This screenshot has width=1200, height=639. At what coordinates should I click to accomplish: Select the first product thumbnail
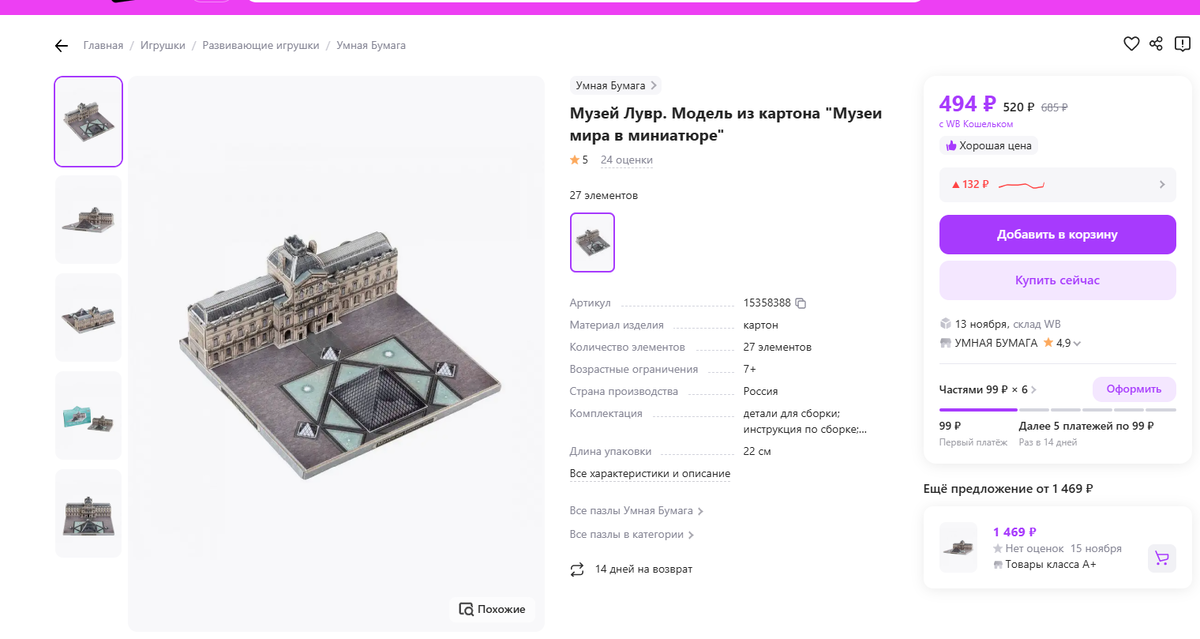click(x=88, y=122)
